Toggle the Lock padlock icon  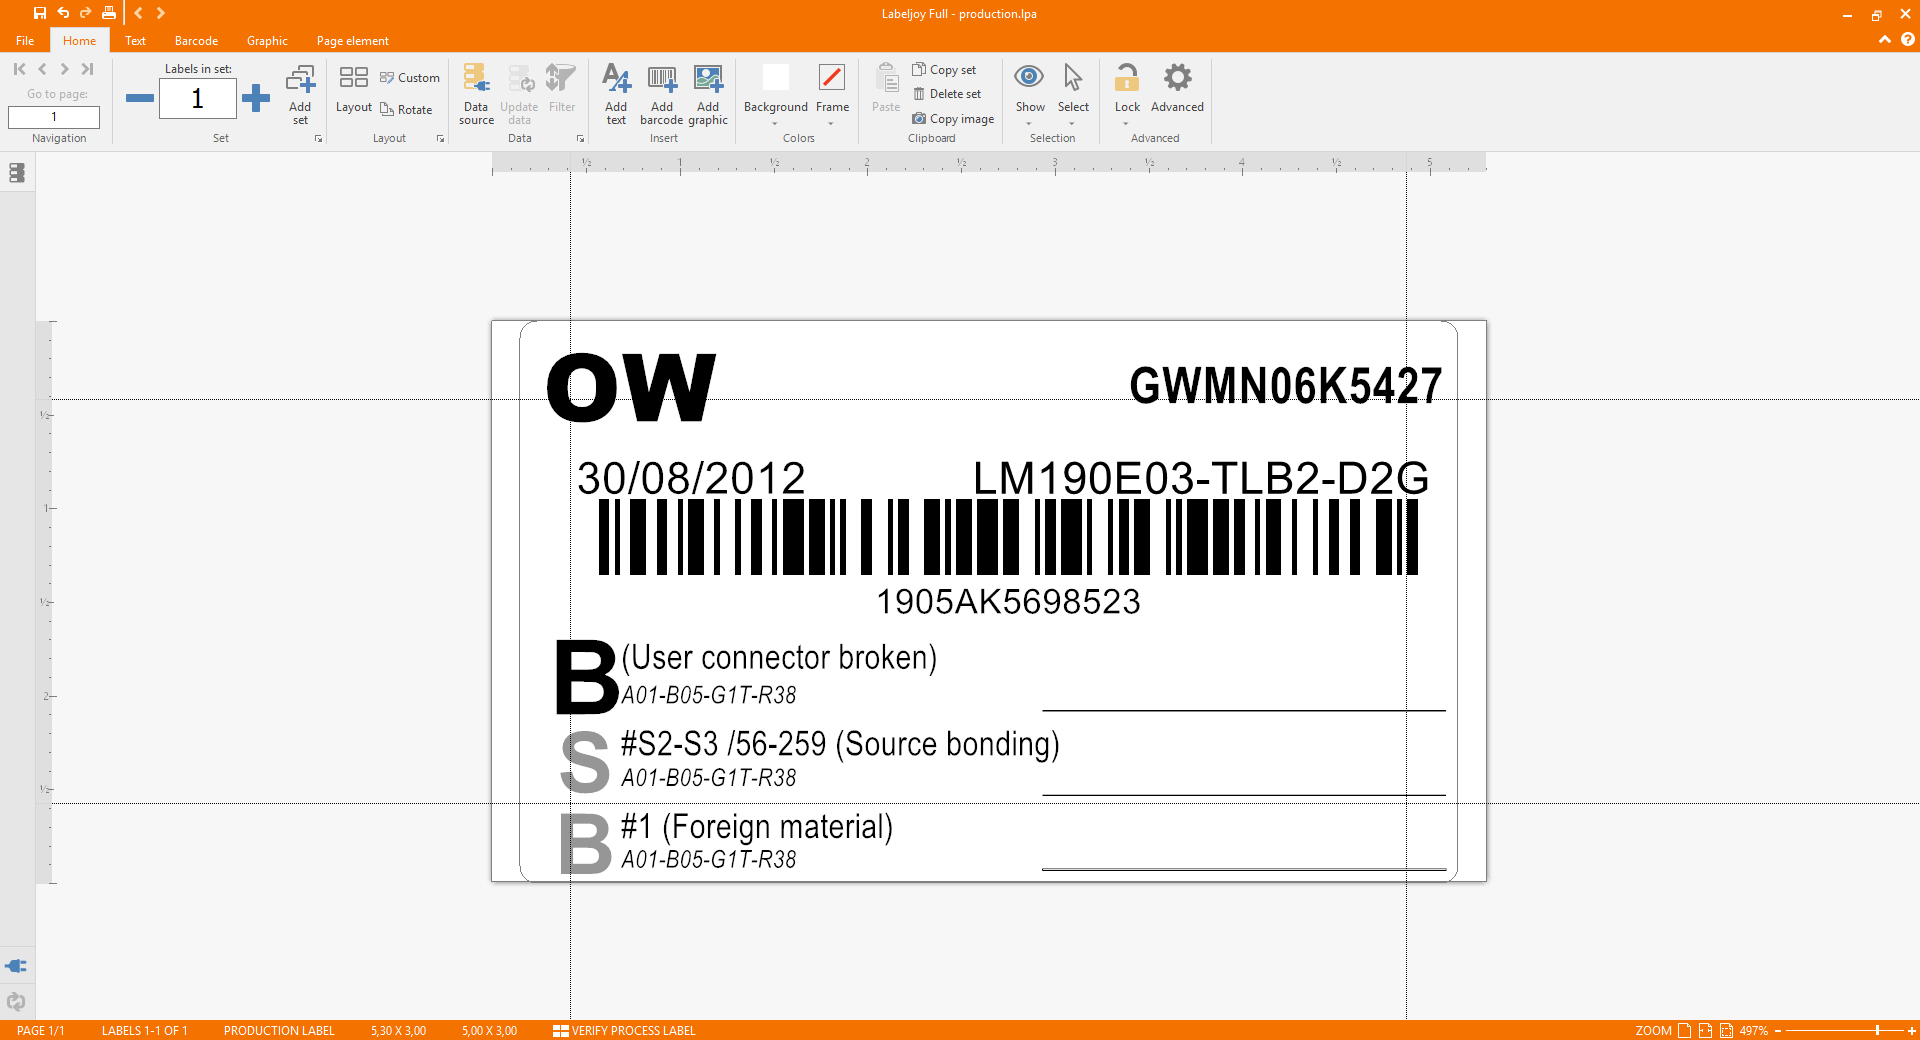[1127, 77]
